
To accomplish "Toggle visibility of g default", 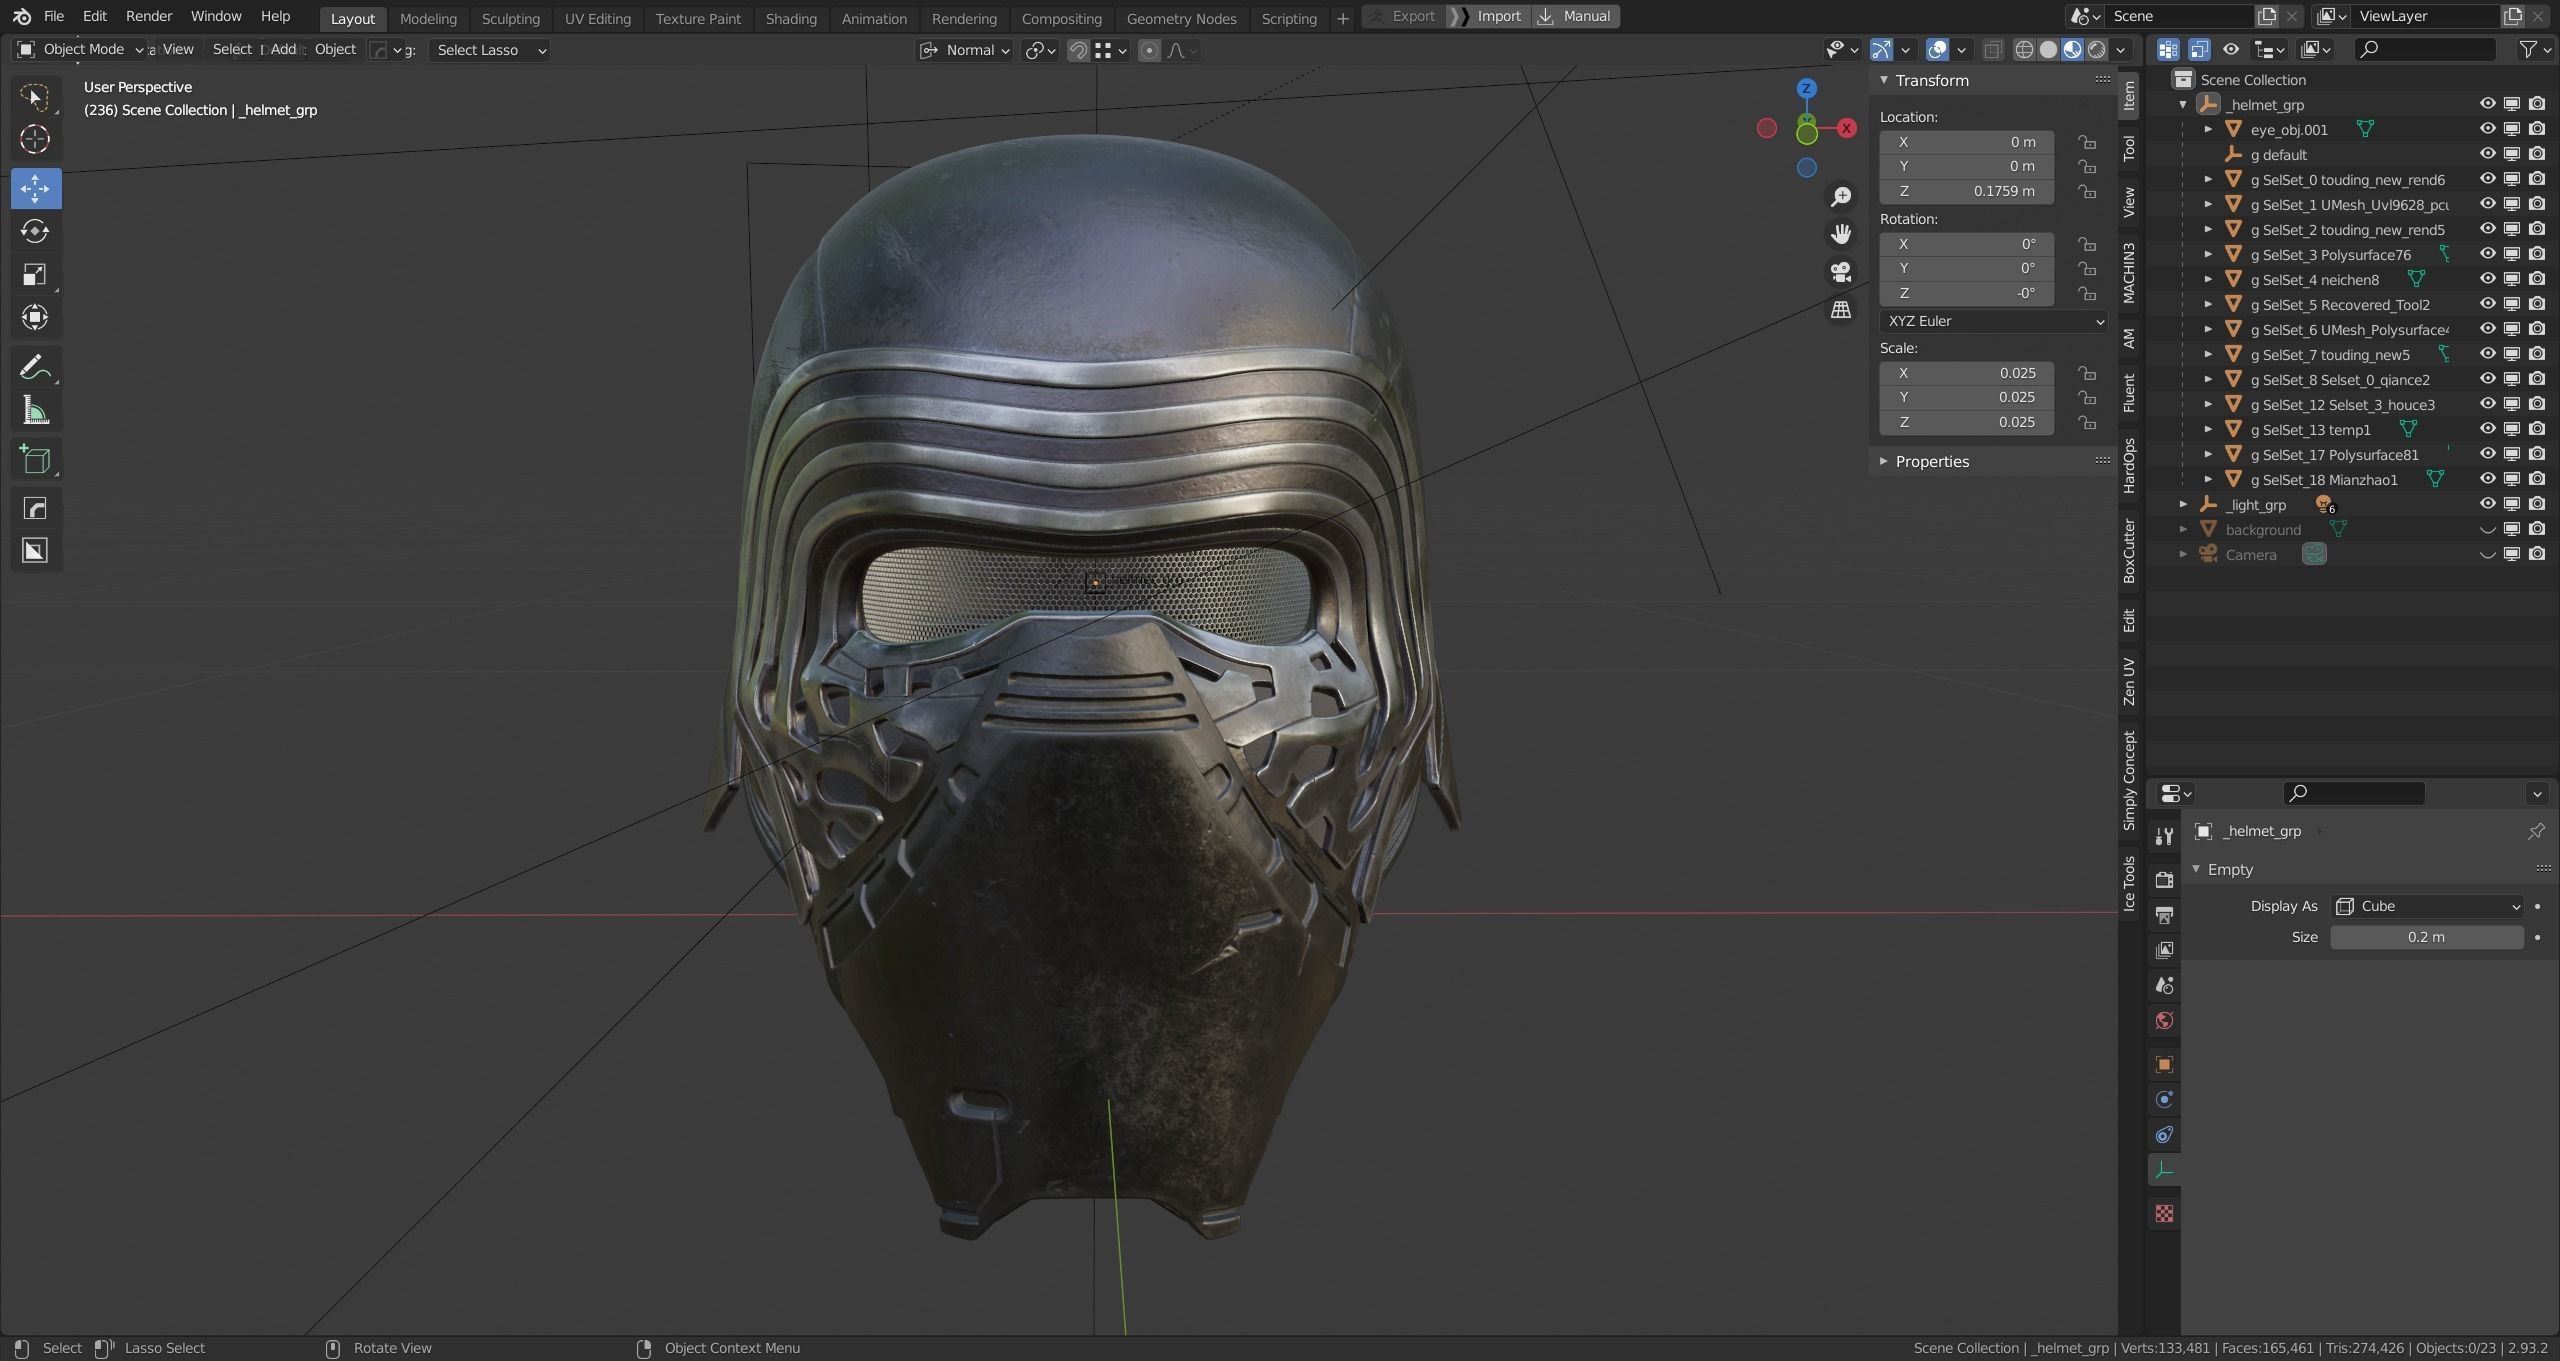I will [x=2487, y=154].
